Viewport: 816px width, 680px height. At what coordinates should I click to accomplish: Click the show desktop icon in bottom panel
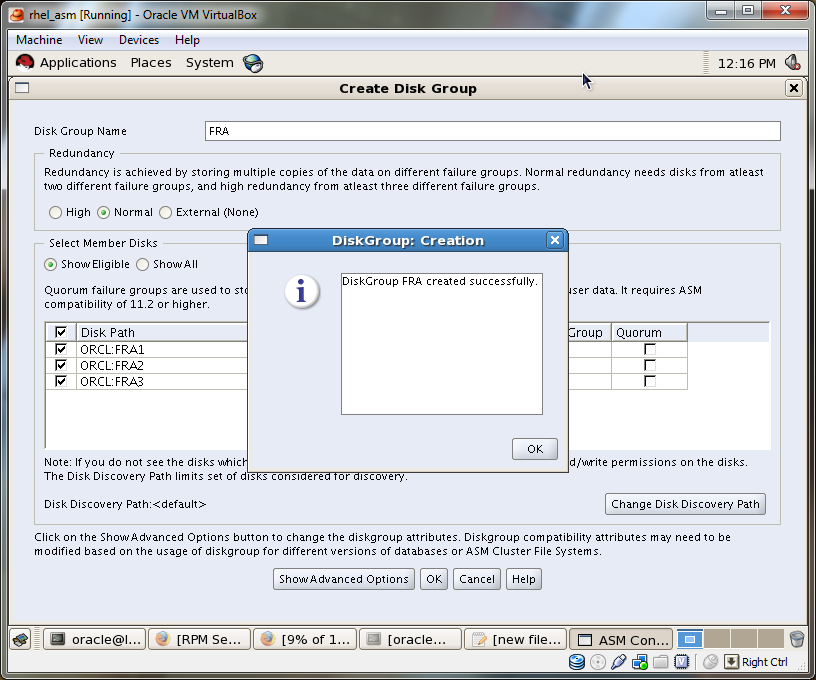(x=21, y=639)
